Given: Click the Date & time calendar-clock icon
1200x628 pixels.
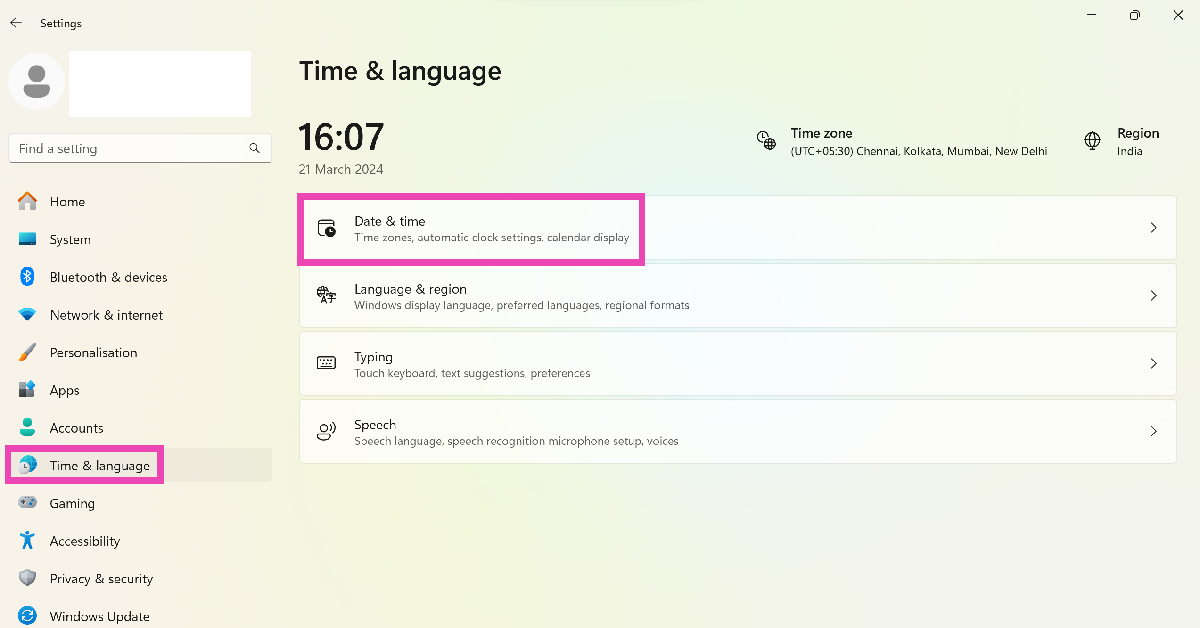Looking at the screenshot, I should (x=326, y=228).
